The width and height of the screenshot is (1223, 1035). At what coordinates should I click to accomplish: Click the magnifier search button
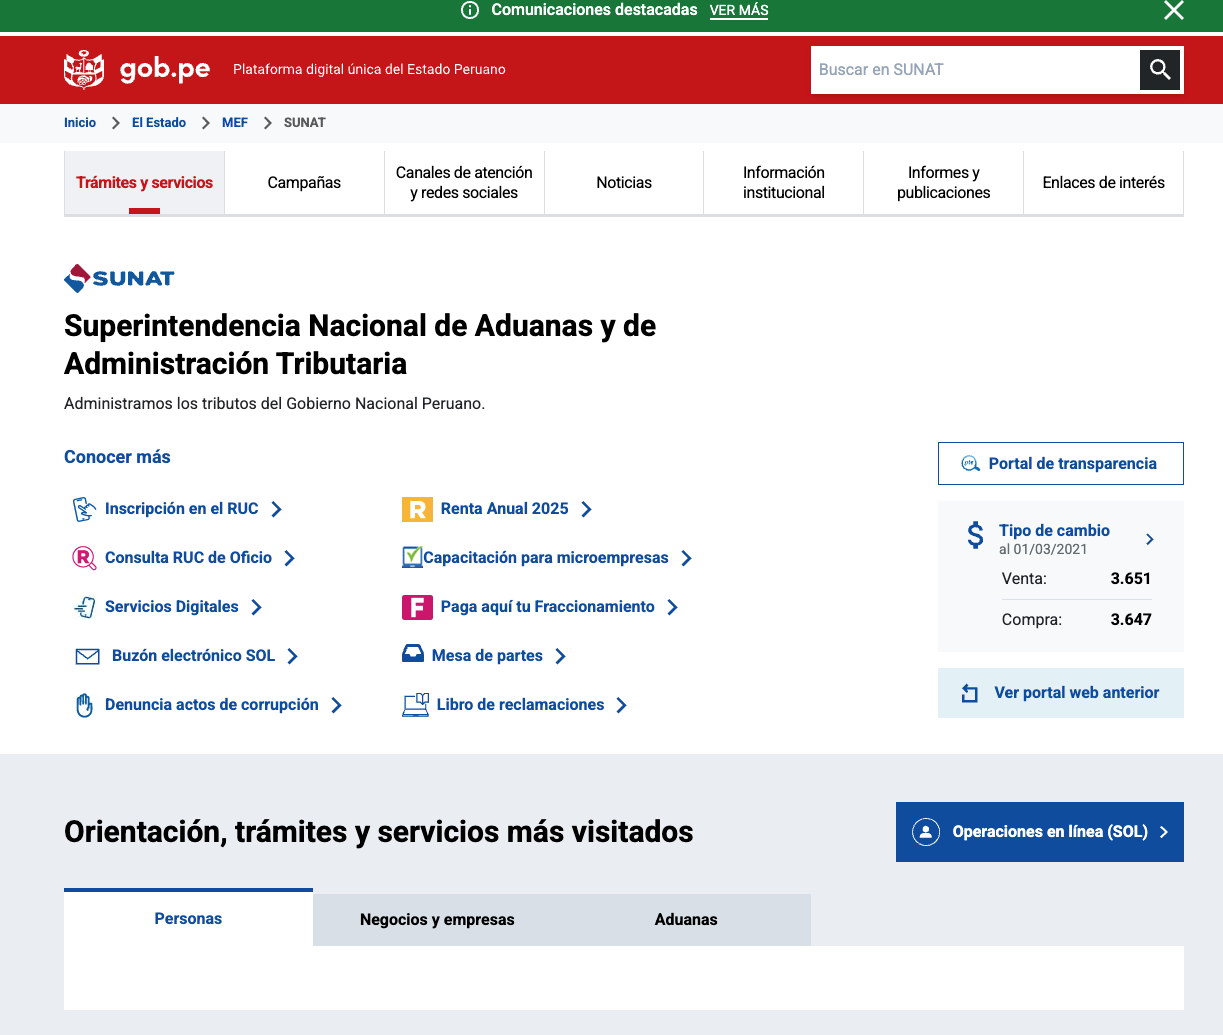coord(1160,70)
